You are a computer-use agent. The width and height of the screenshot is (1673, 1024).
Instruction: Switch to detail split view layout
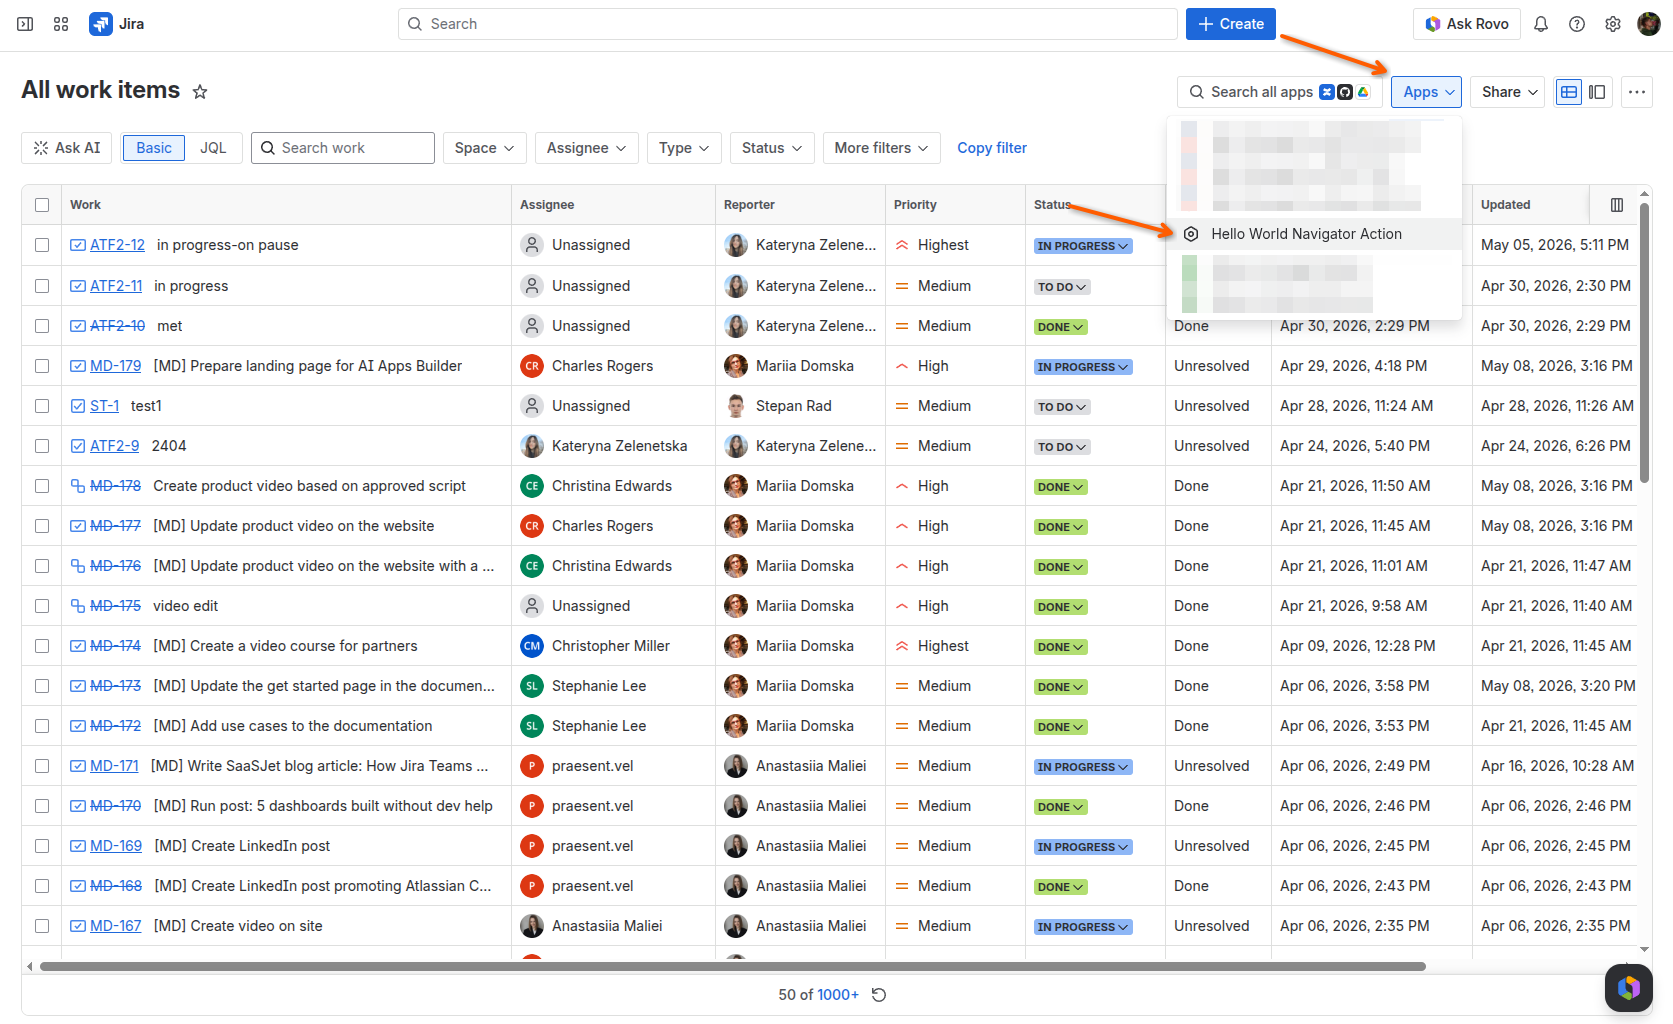pyautogui.click(x=1597, y=92)
